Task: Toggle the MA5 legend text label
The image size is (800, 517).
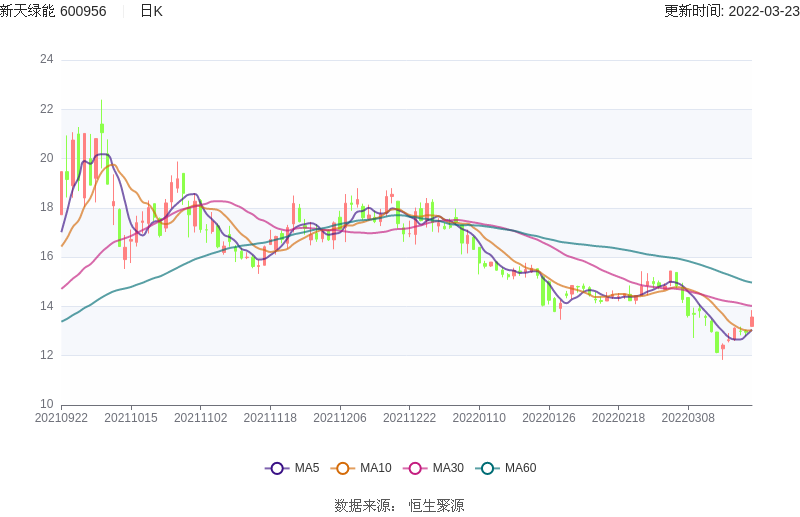Action: tap(307, 468)
